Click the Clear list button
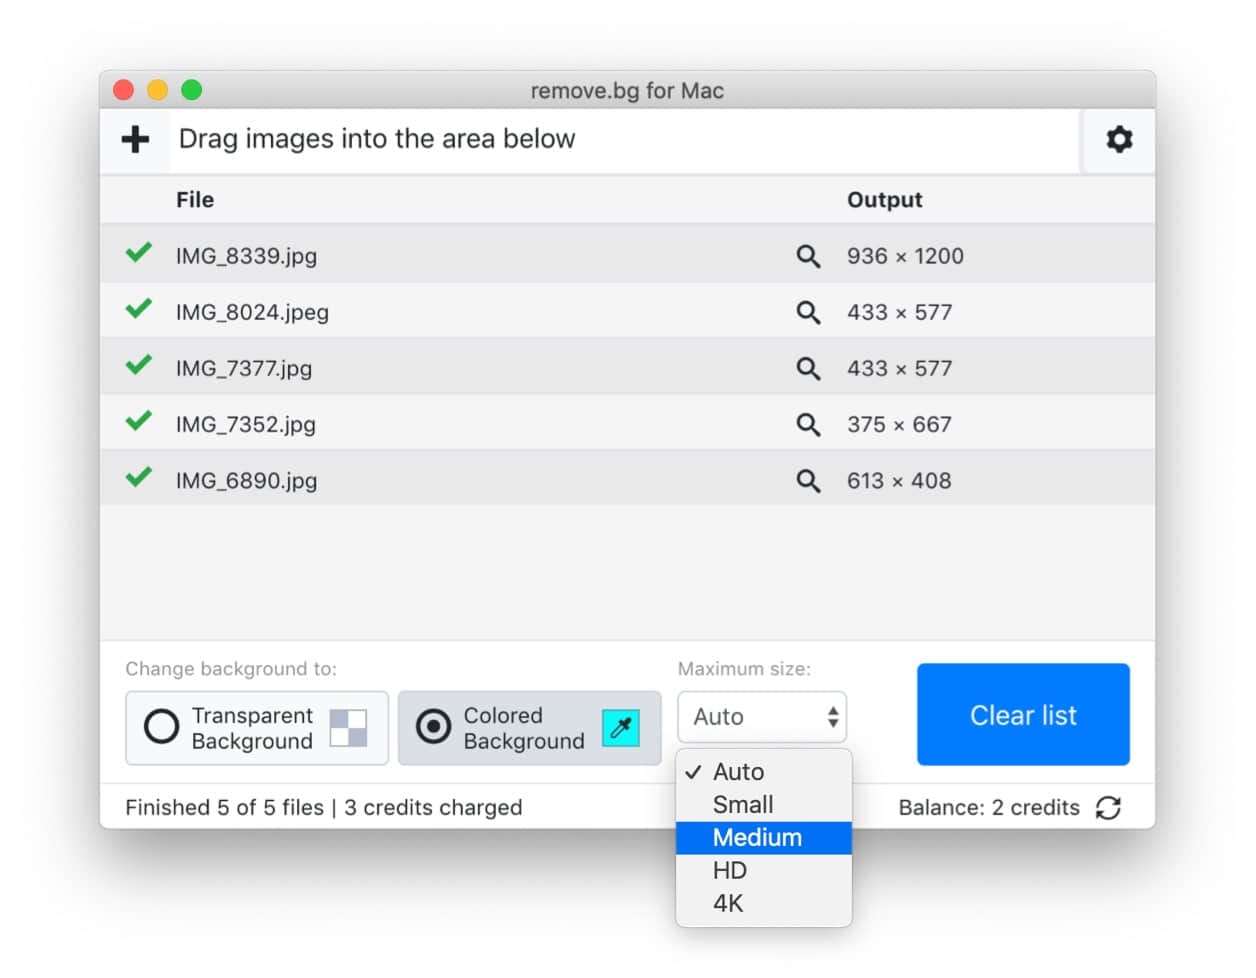Screen dimensions: 1256x978 1023,715
